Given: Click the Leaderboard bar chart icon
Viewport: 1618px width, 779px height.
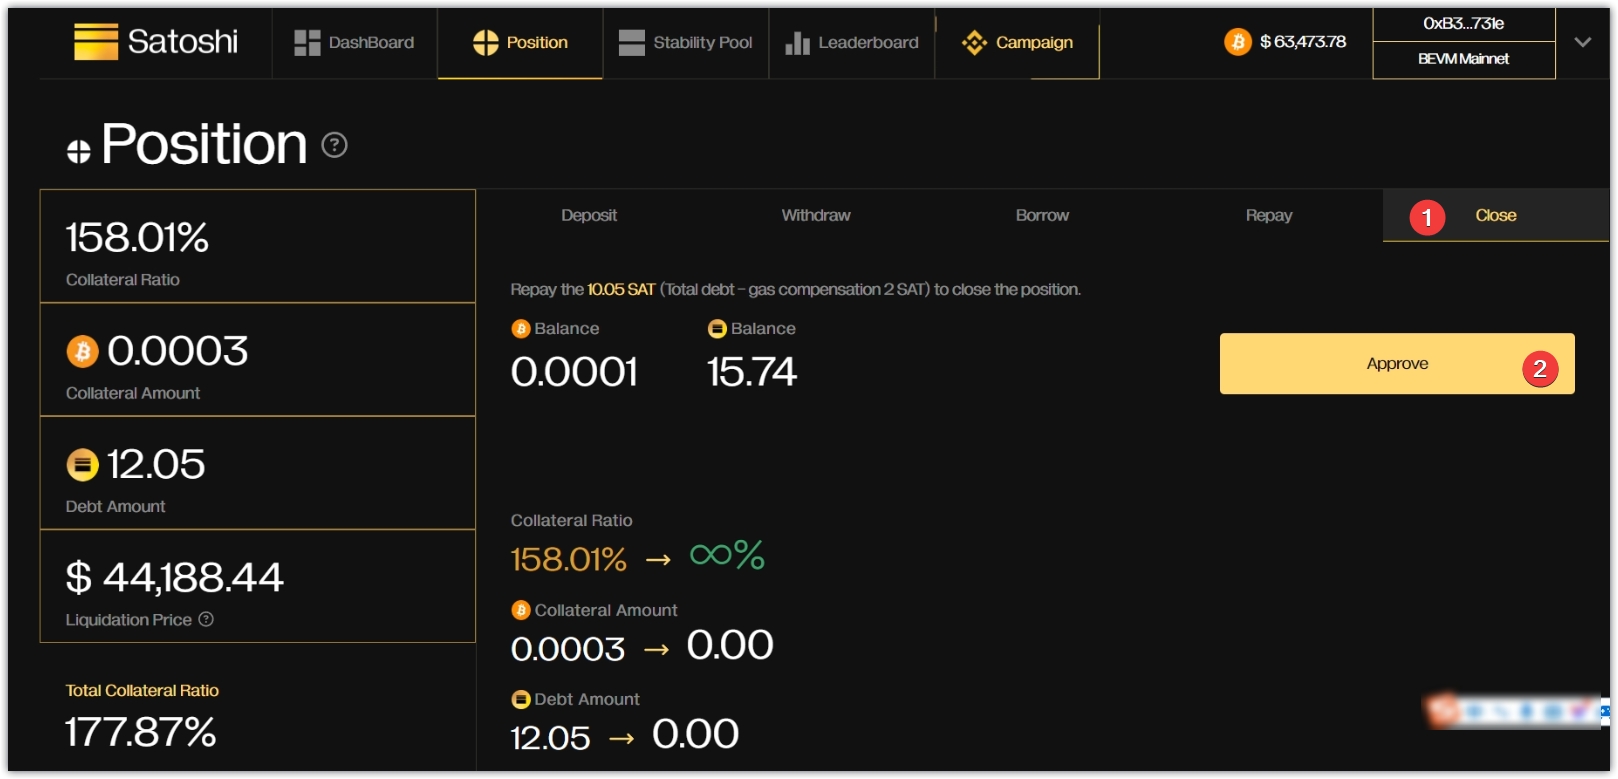Looking at the screenshot, I should click(x=797, y=43).
